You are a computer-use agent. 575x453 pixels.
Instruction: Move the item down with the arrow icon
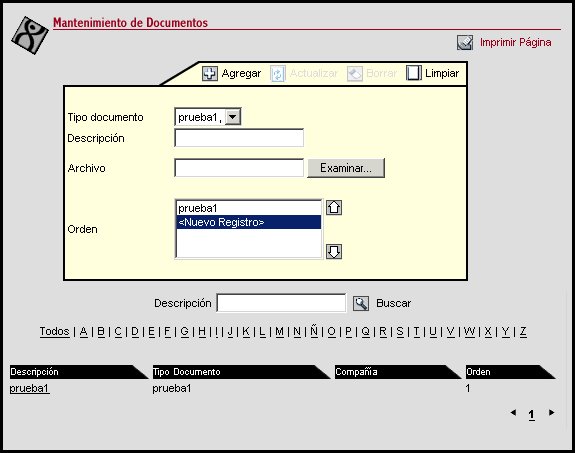click(334, 252)
